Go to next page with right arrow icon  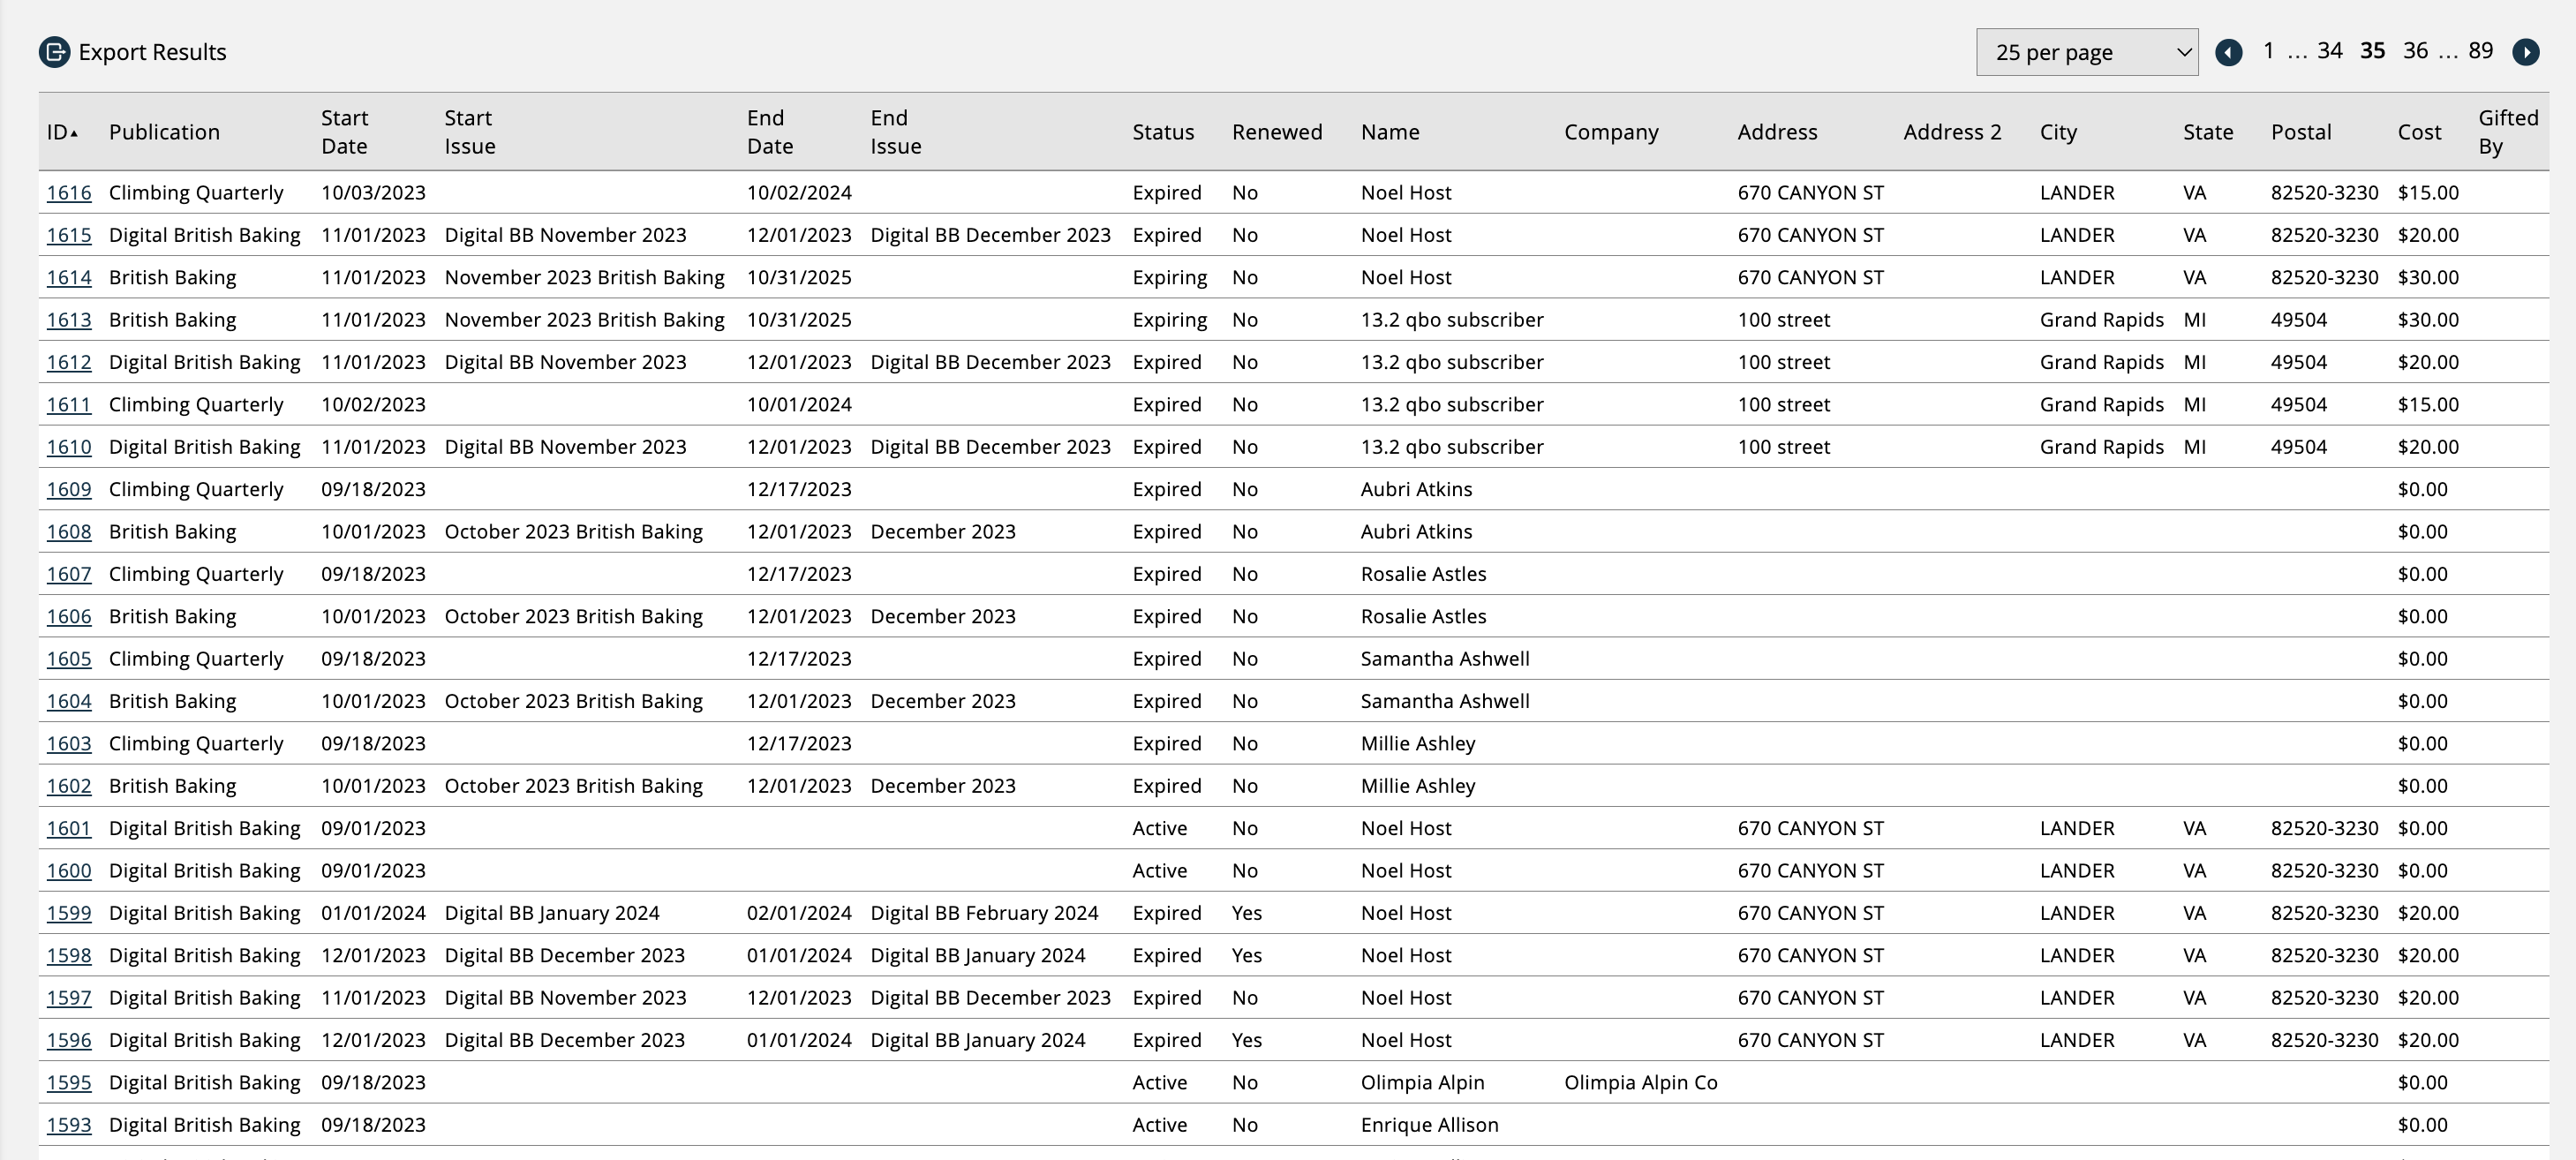pyautogui.click(x=2525, y=52)
